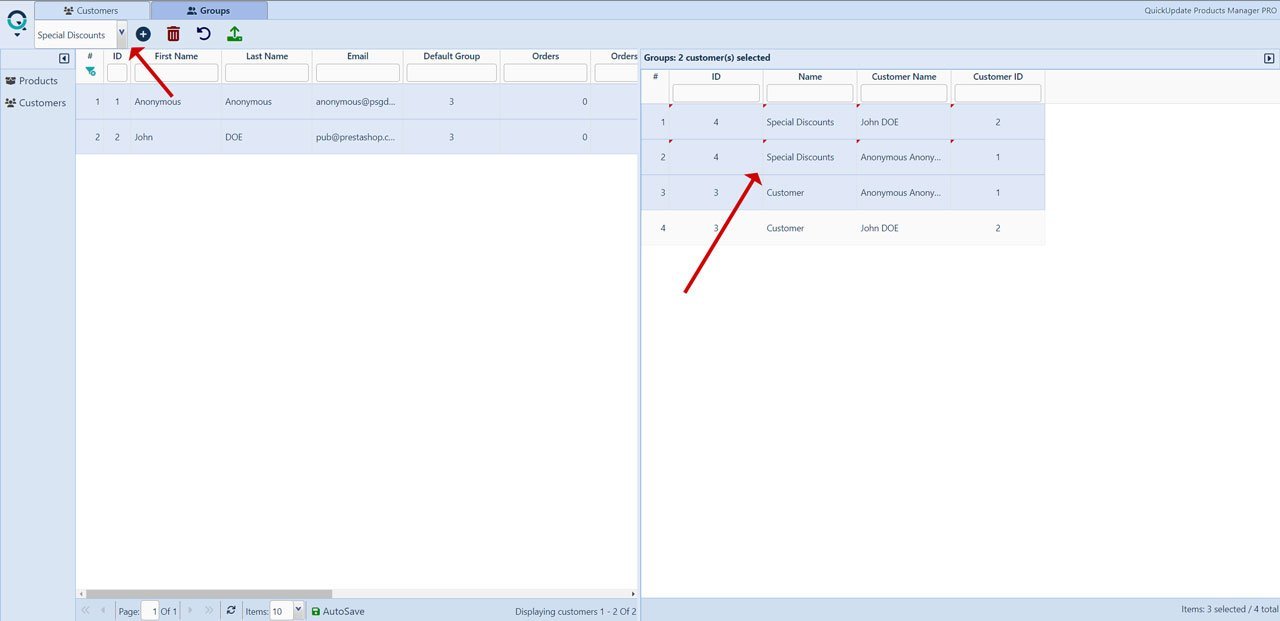Image resolution: width=1280 pixels, height=621 pixels.
Task: Switch to the Groups tab
Action: tap(209, 10)
